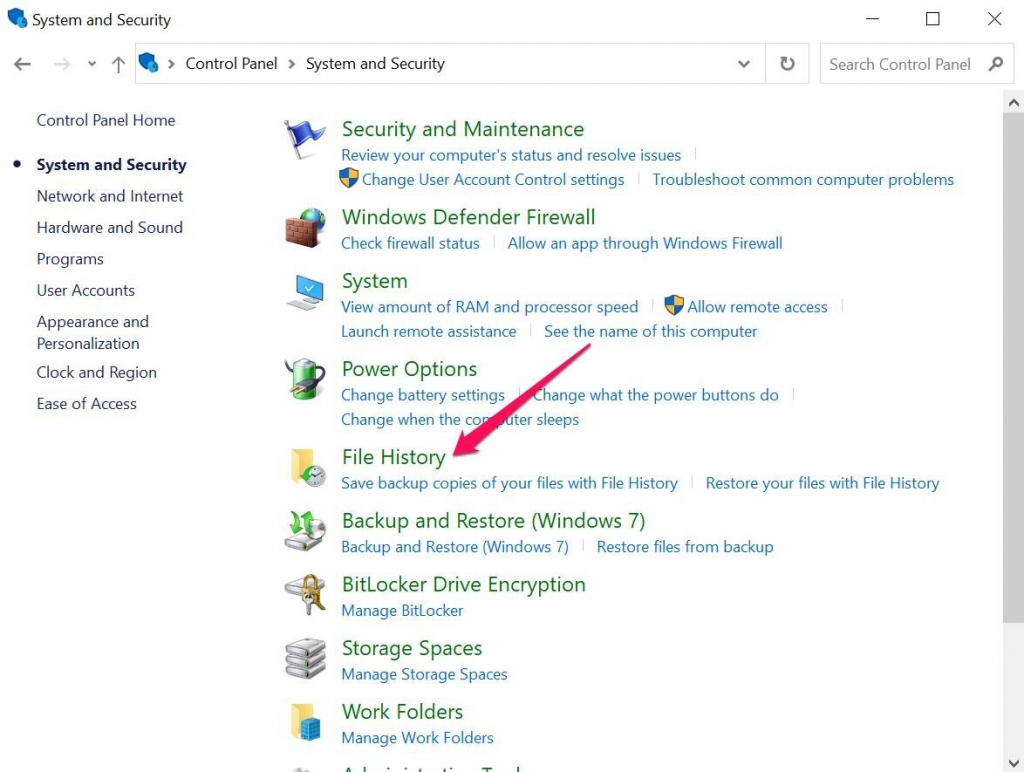Click the BitLocker Drive Encryption key icon
This screenshot has width=1024, height=772.
pyautogui.click(x=305, y=594)
